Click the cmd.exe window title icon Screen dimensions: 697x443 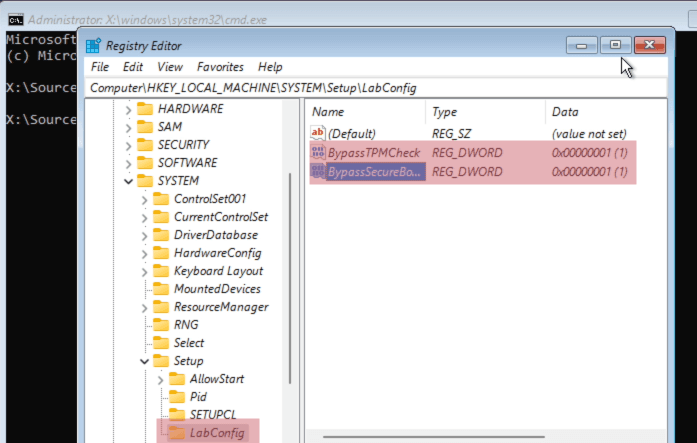(16, 20)
